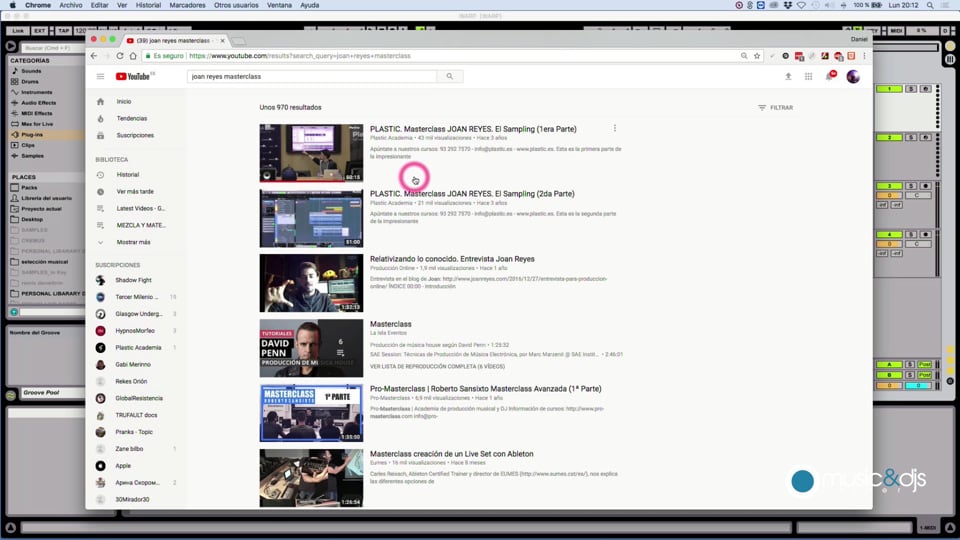
Task: Open the Archivo menu
Action: [x=70, y=5]
